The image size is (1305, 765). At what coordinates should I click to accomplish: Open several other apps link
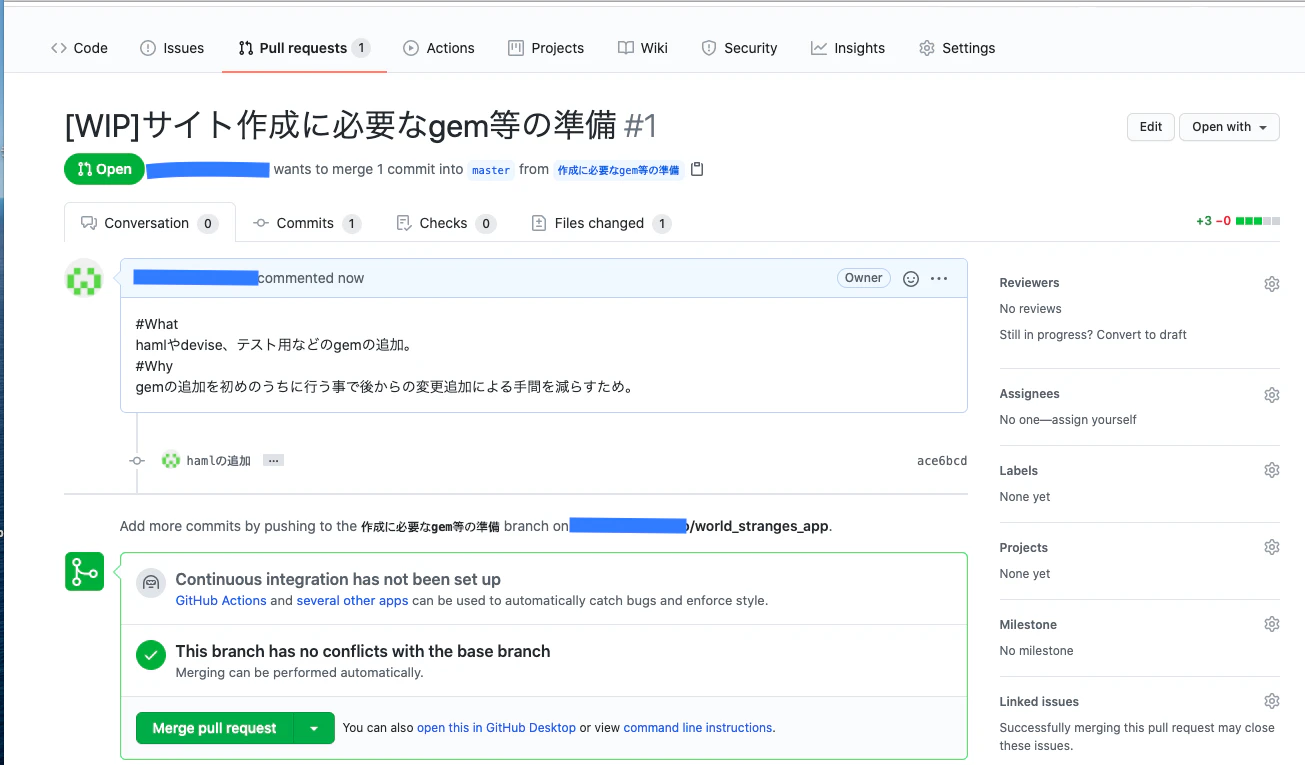click(352, 601)
